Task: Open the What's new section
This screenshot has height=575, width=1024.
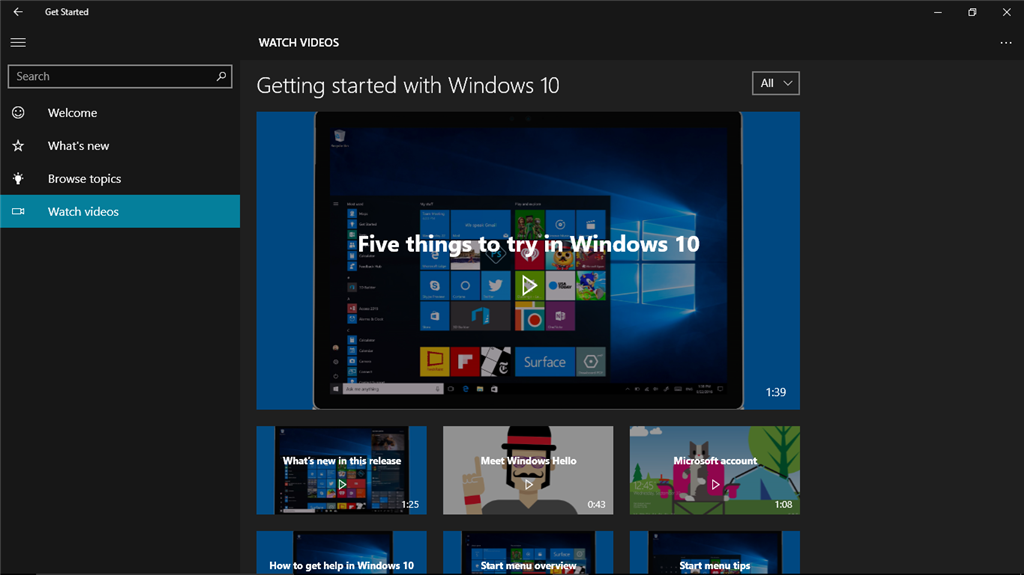Action: click(x=120, y=146)
